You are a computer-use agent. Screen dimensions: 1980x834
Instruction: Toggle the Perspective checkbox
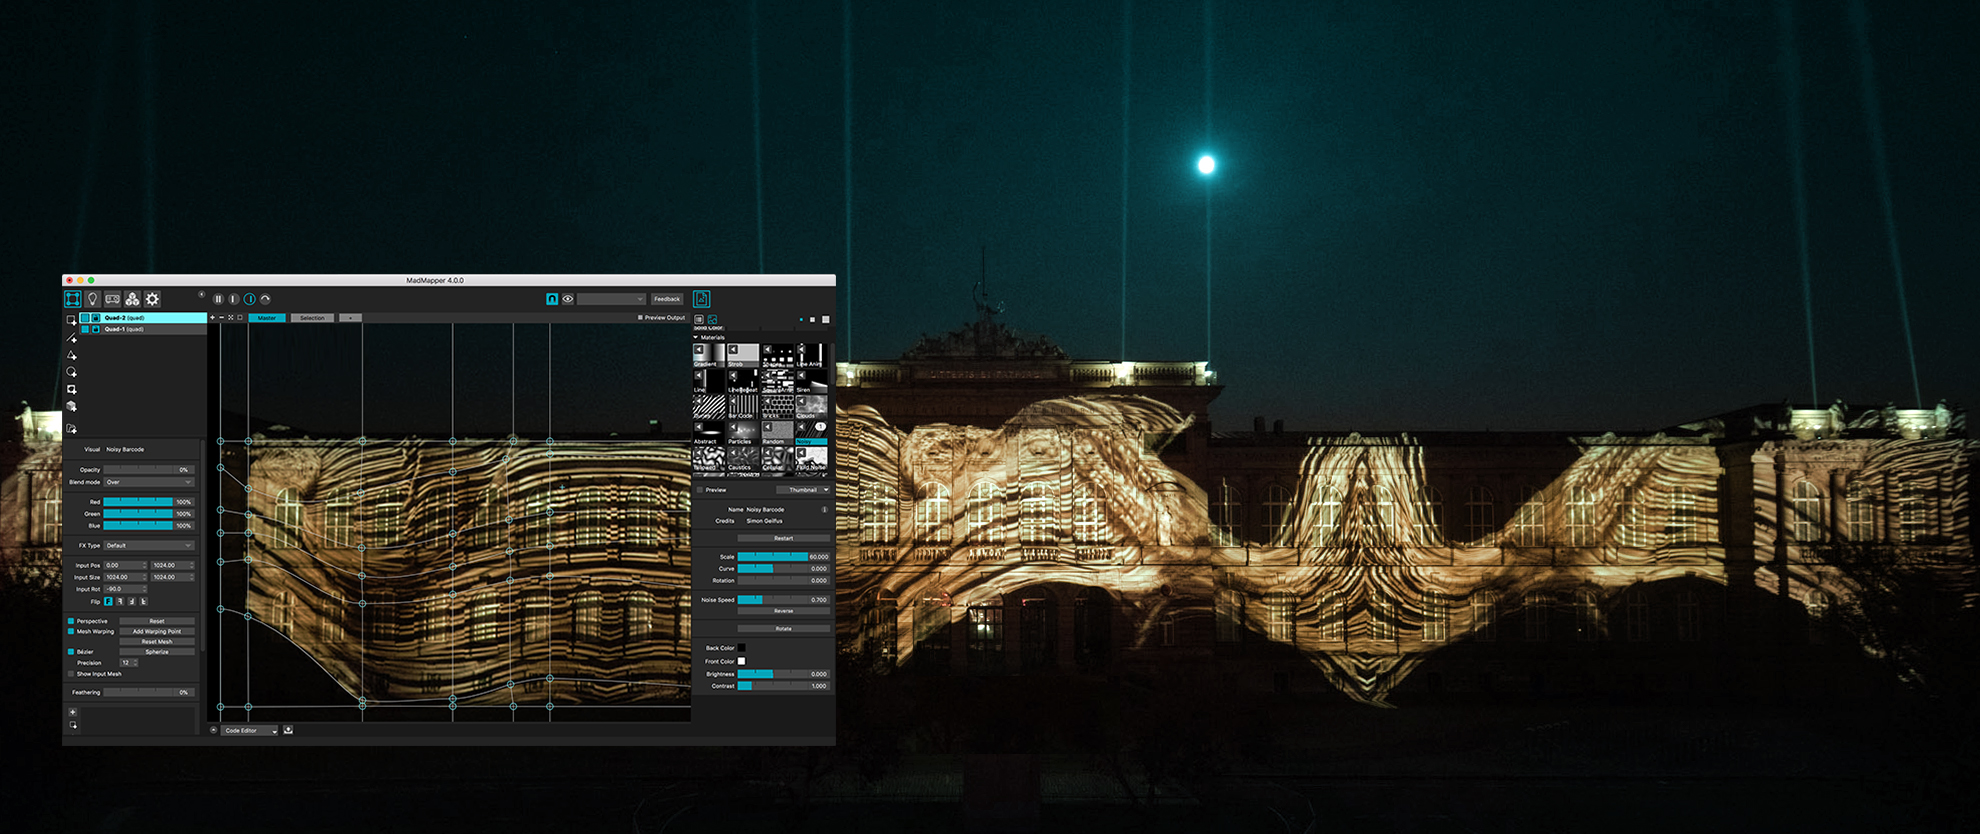(x=71, y=621)
